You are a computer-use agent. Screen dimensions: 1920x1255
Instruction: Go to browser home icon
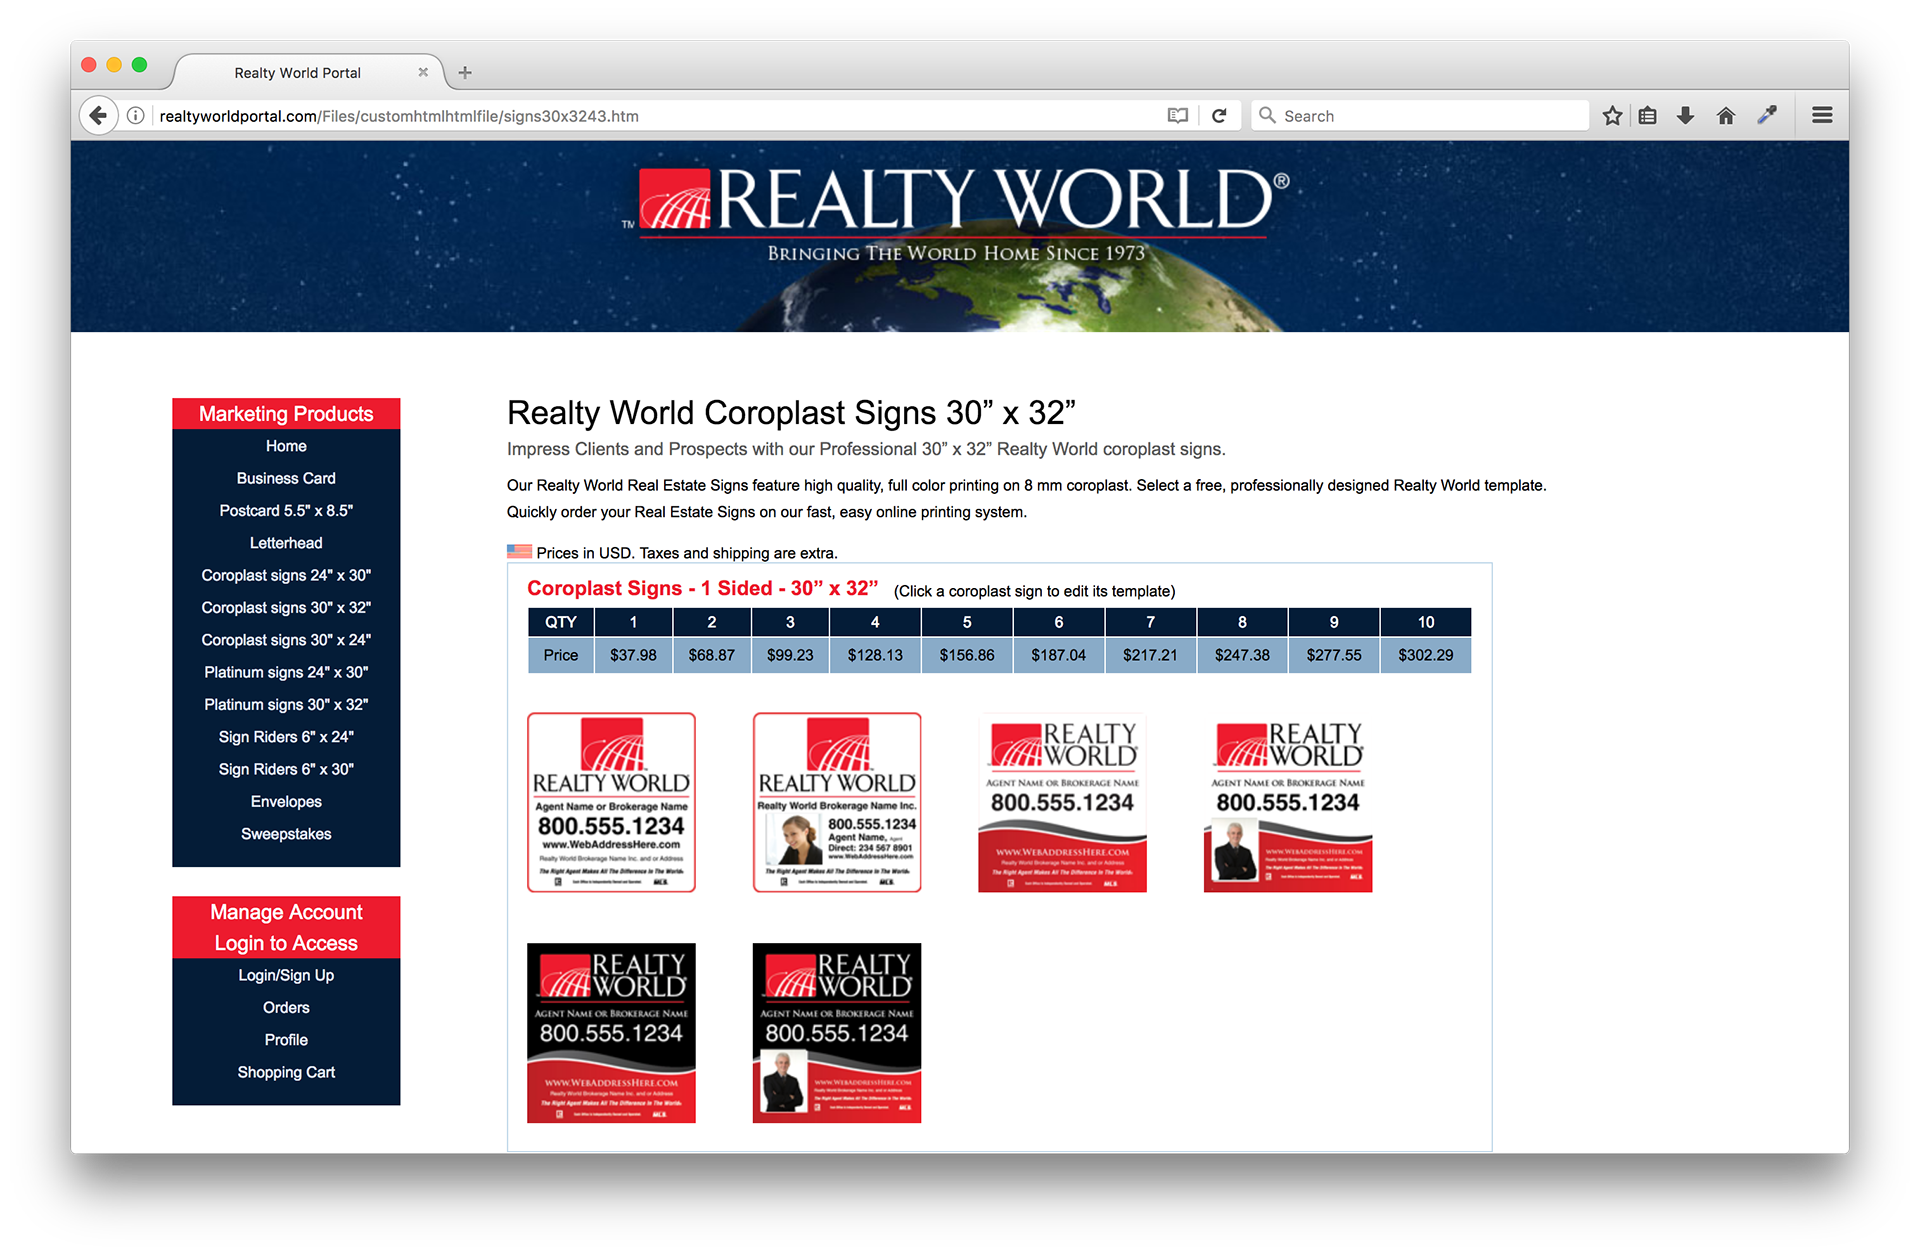tap(1726, 116)
